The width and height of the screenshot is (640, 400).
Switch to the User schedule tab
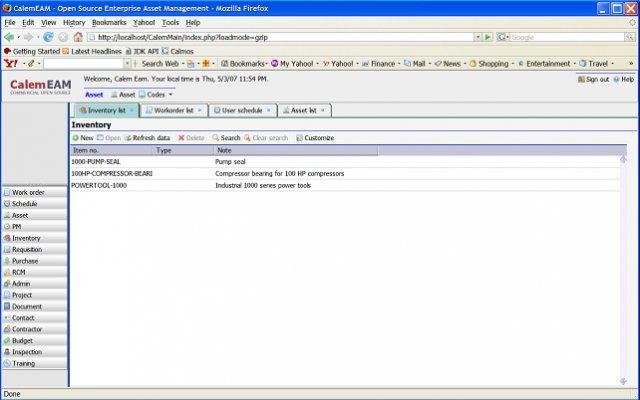click(x=242, y=111)
